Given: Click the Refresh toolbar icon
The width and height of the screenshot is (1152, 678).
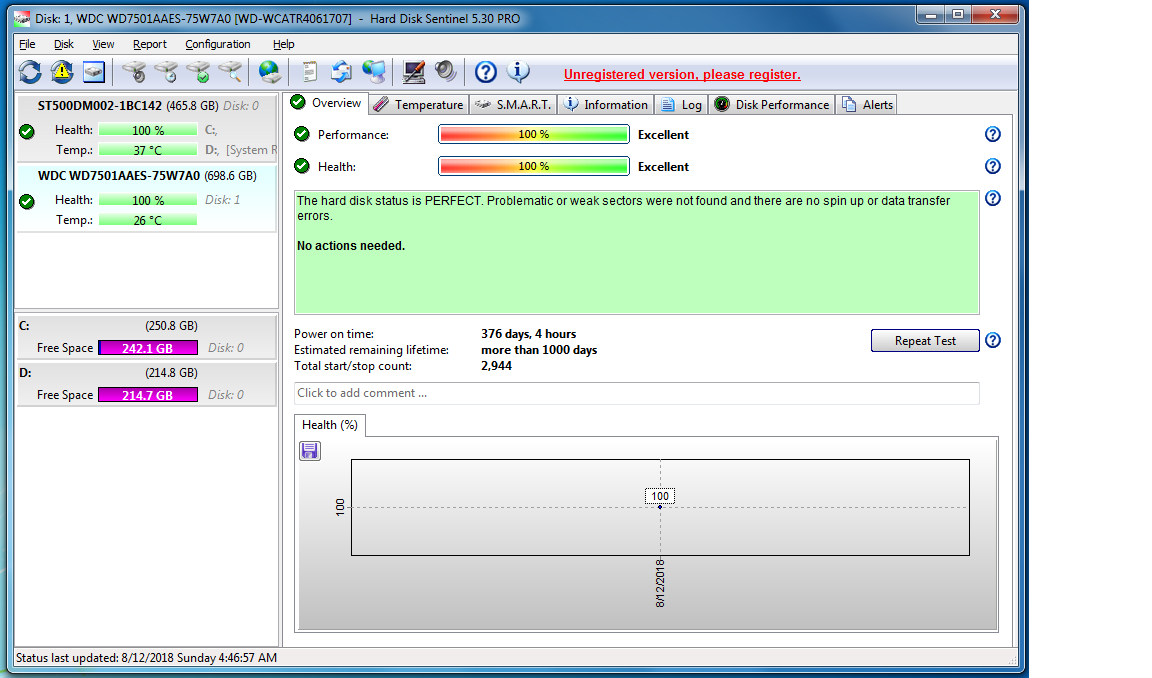Looking at the screenshot, I should click(30, 72).
